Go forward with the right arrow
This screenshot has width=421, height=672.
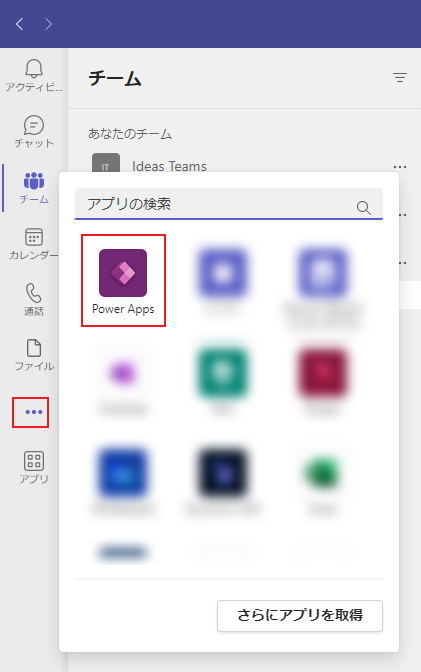(x=48, y=24)
